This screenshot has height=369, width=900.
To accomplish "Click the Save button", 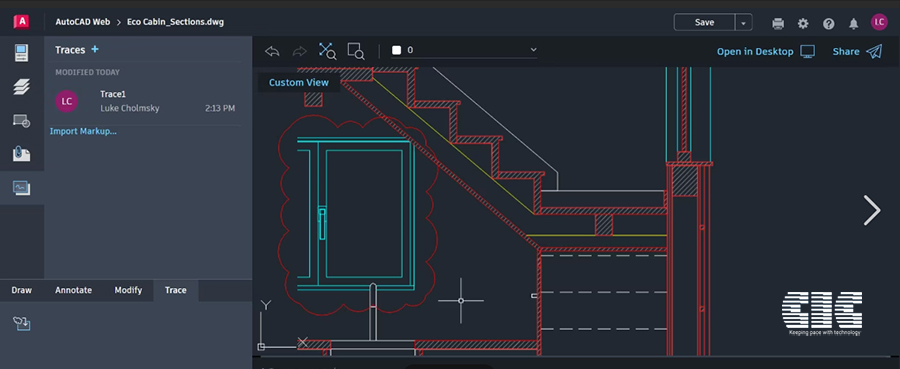I will point(704,23).
